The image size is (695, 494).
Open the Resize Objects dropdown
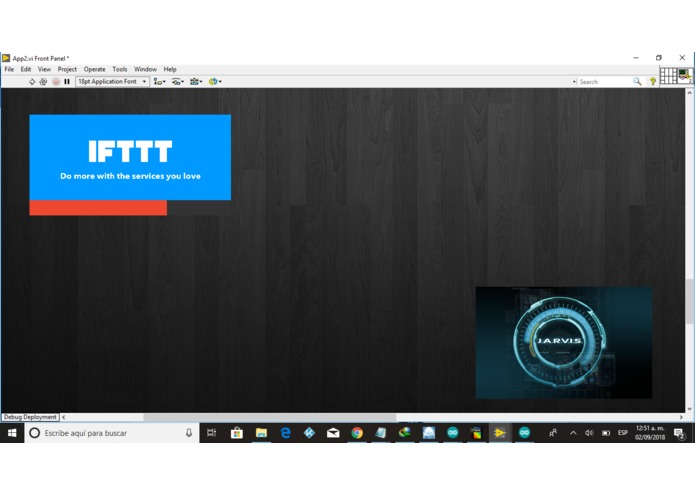point(196,82)
